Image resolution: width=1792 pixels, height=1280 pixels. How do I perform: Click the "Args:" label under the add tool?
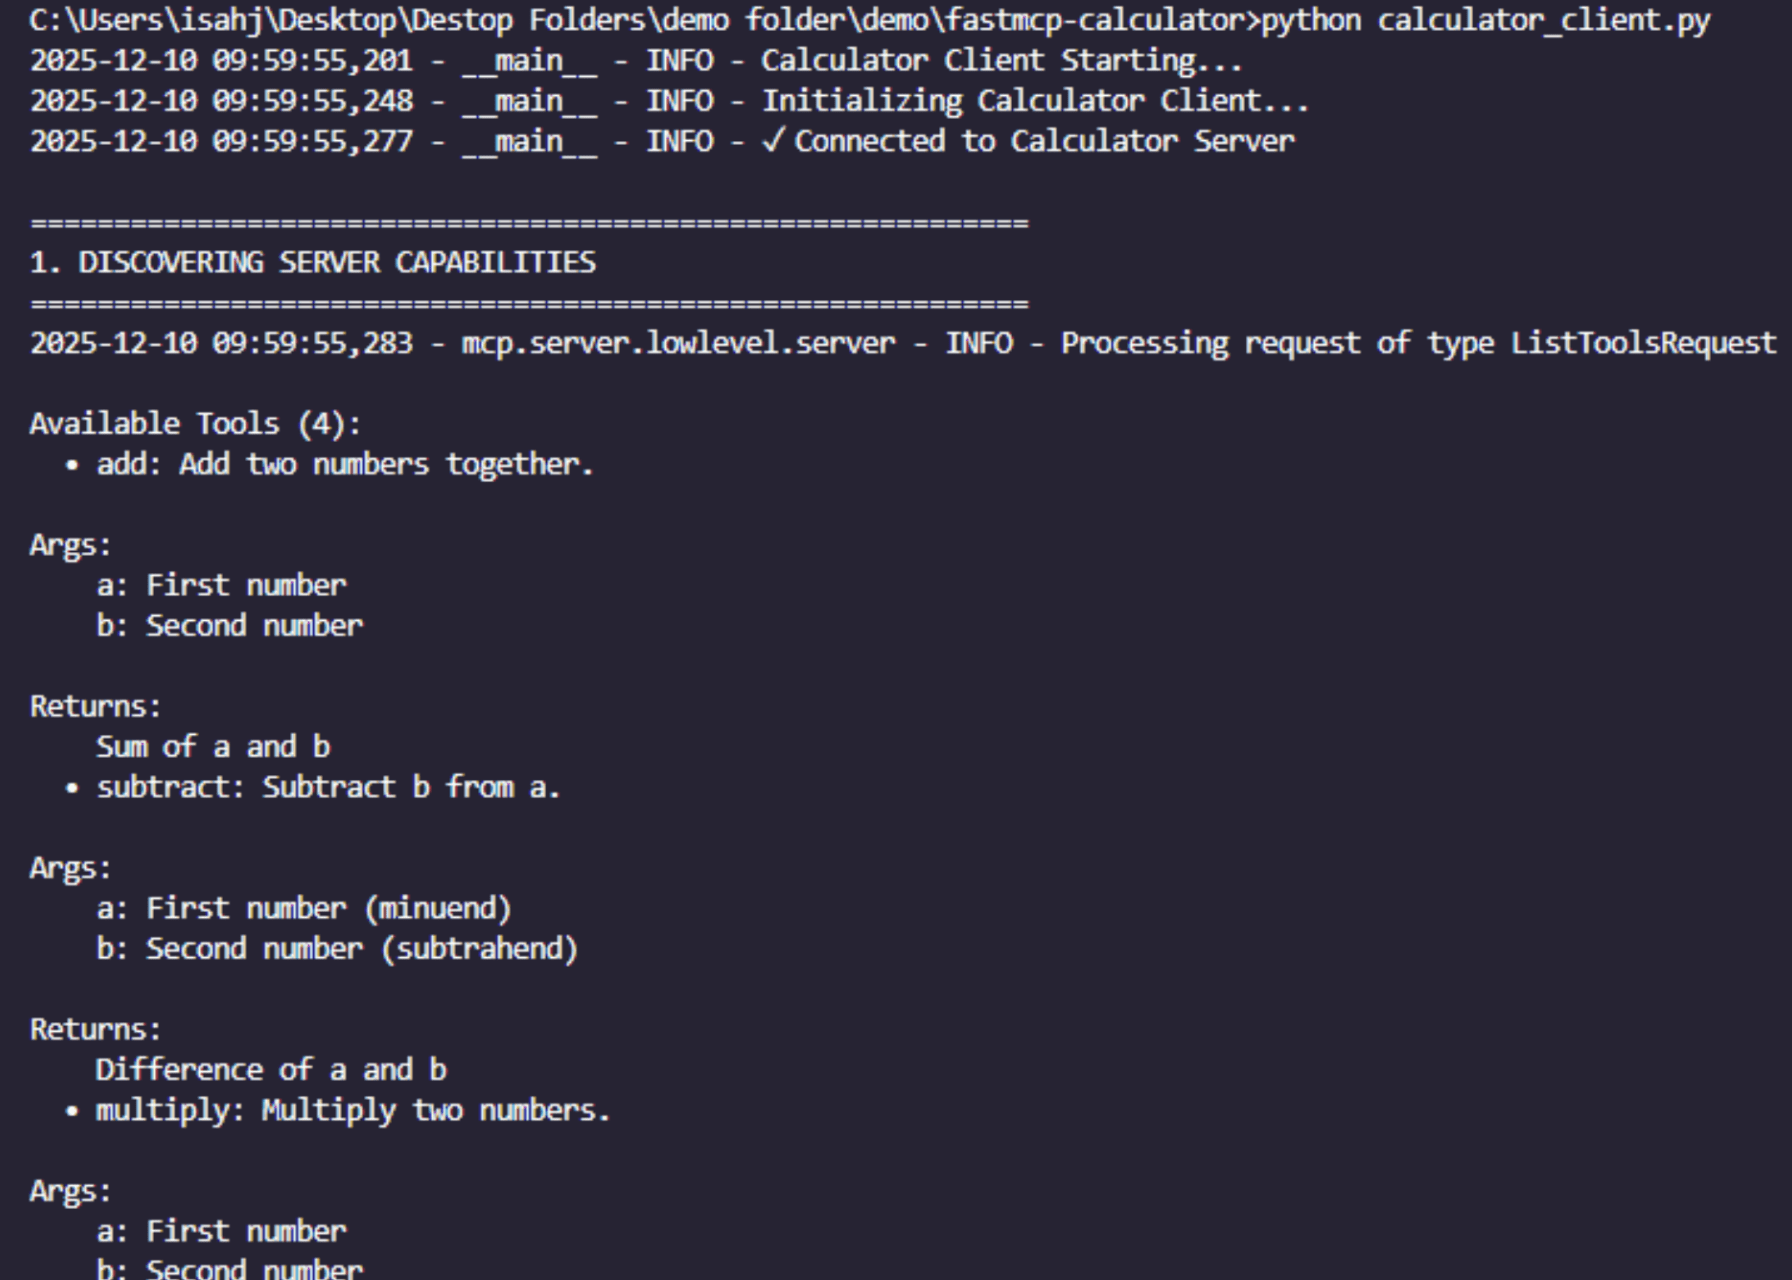(x=70, y=545)
